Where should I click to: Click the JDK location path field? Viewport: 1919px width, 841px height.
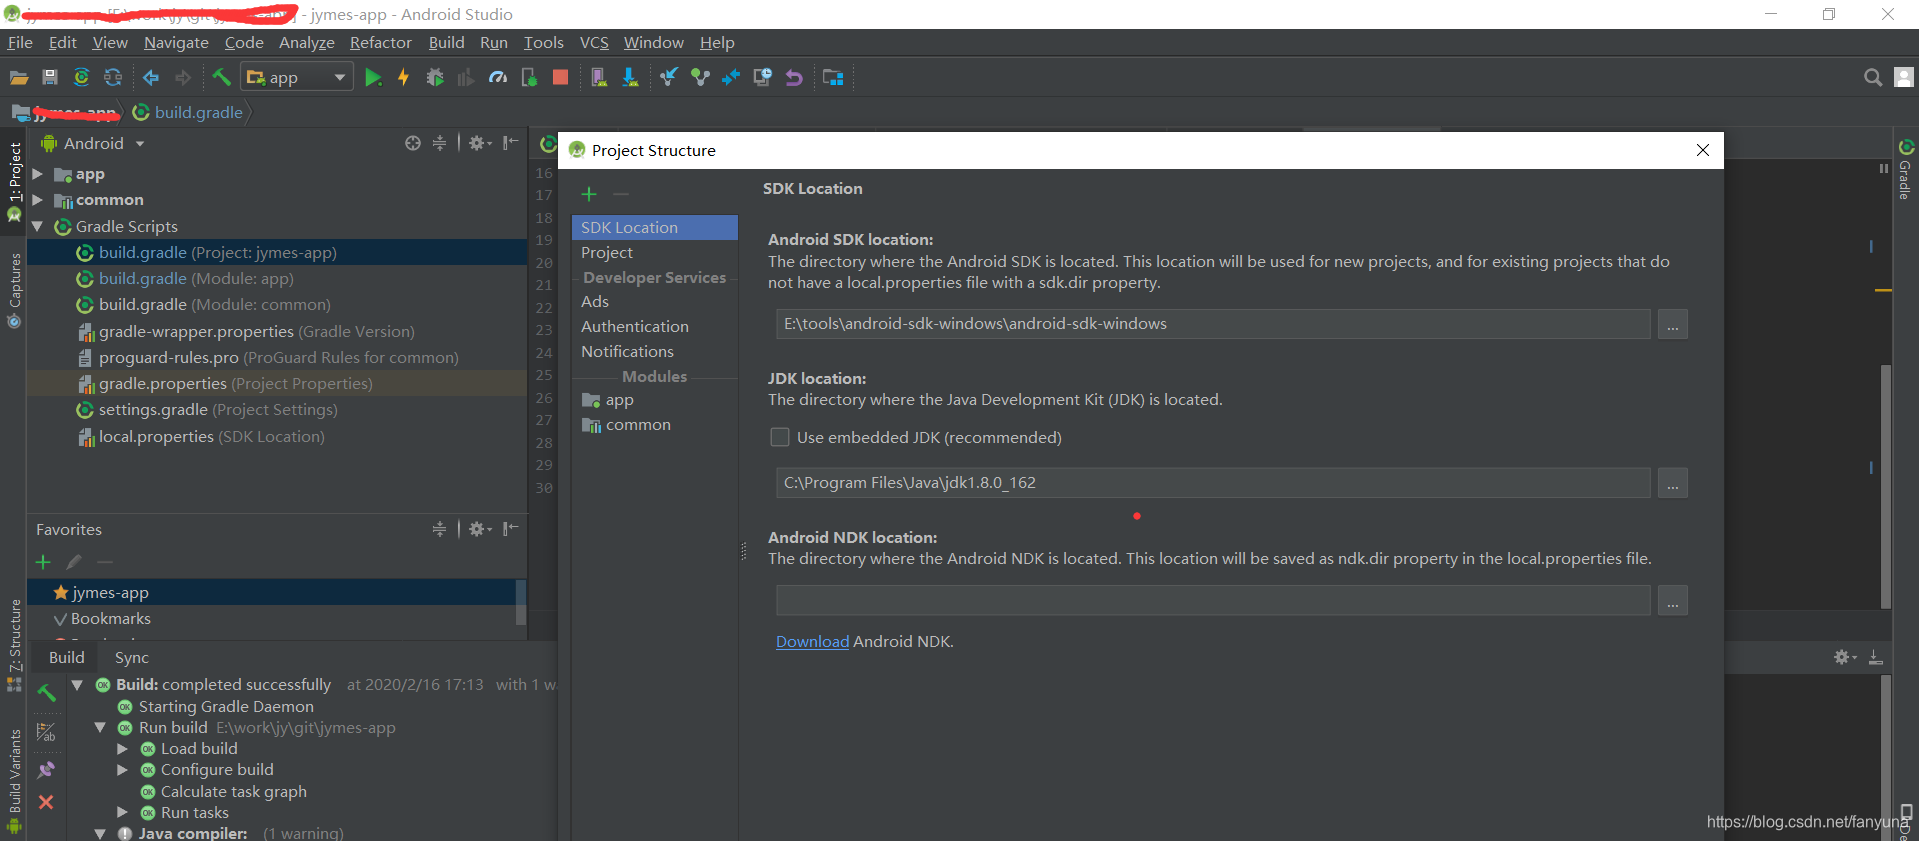tap(1213, 483)
